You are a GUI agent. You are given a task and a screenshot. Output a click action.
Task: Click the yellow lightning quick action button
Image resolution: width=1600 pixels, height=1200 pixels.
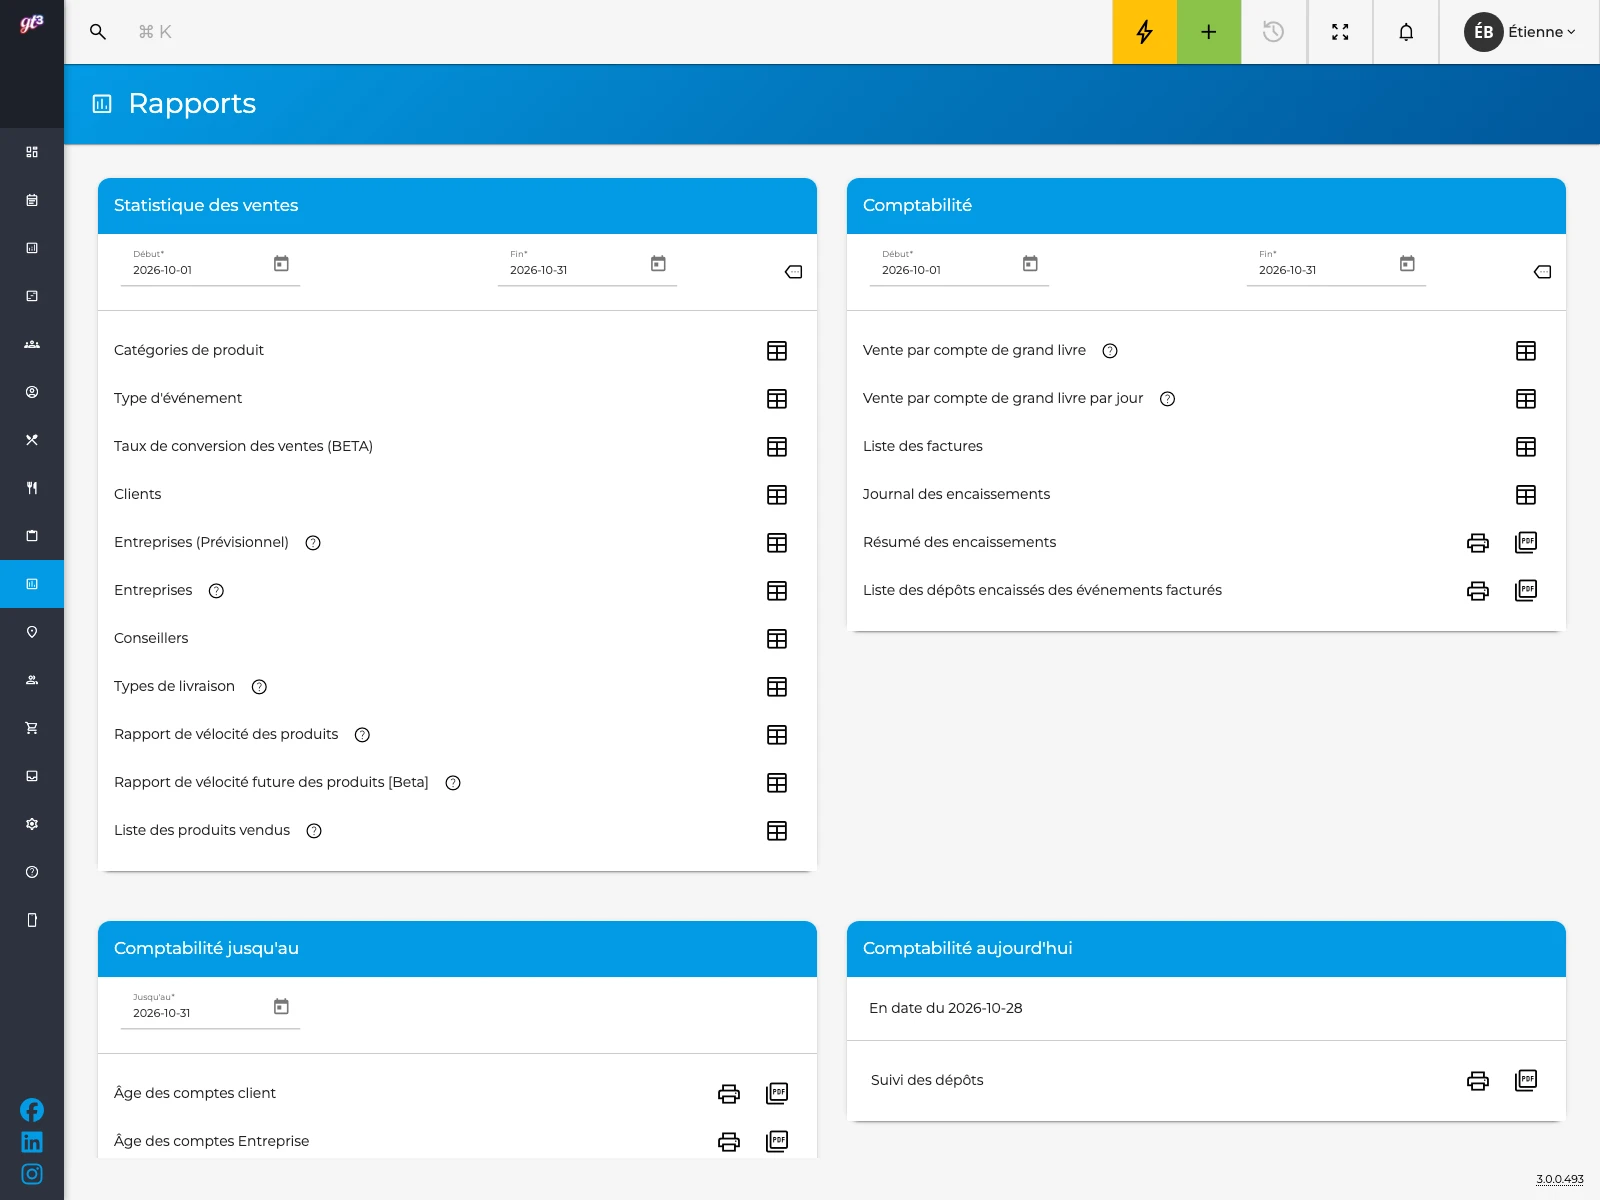tap(1144, 32)
